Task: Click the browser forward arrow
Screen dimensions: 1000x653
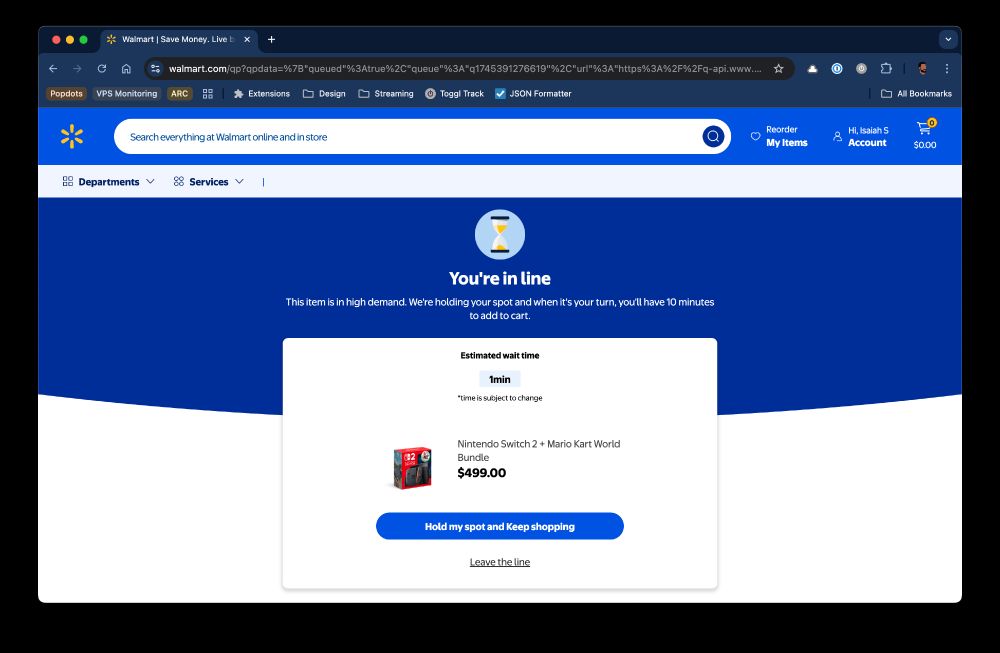Action: coord(77,68)
